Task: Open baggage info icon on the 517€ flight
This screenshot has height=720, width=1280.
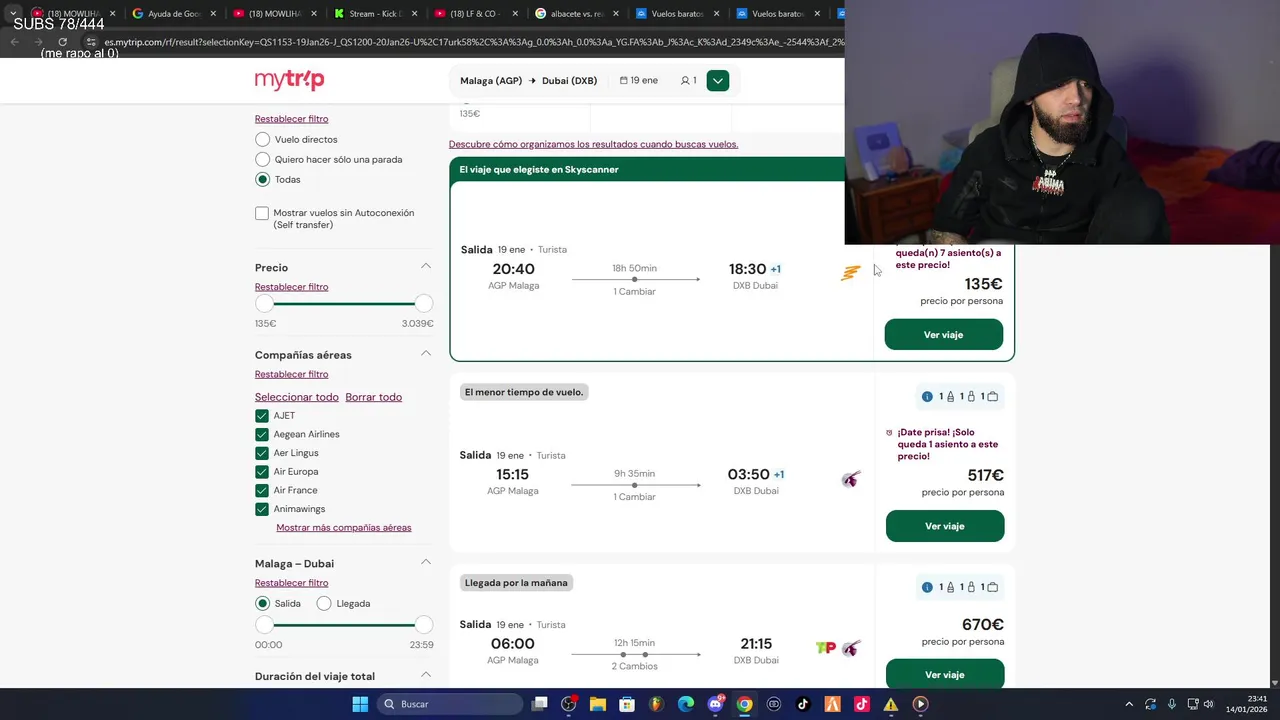Action: [x=927, y=397]
